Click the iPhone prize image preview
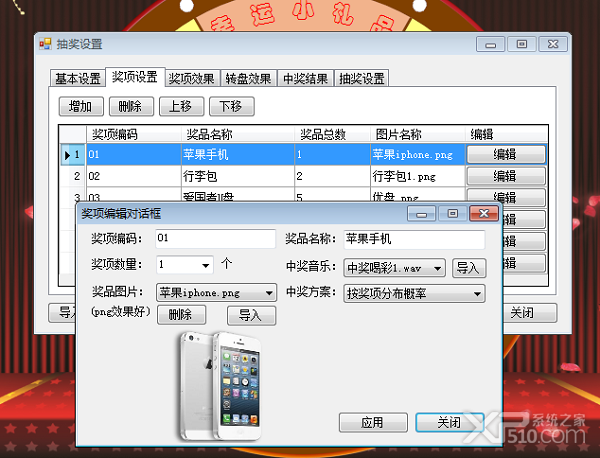The width and height of the screenshot is (600, 458). coord(221,386)
